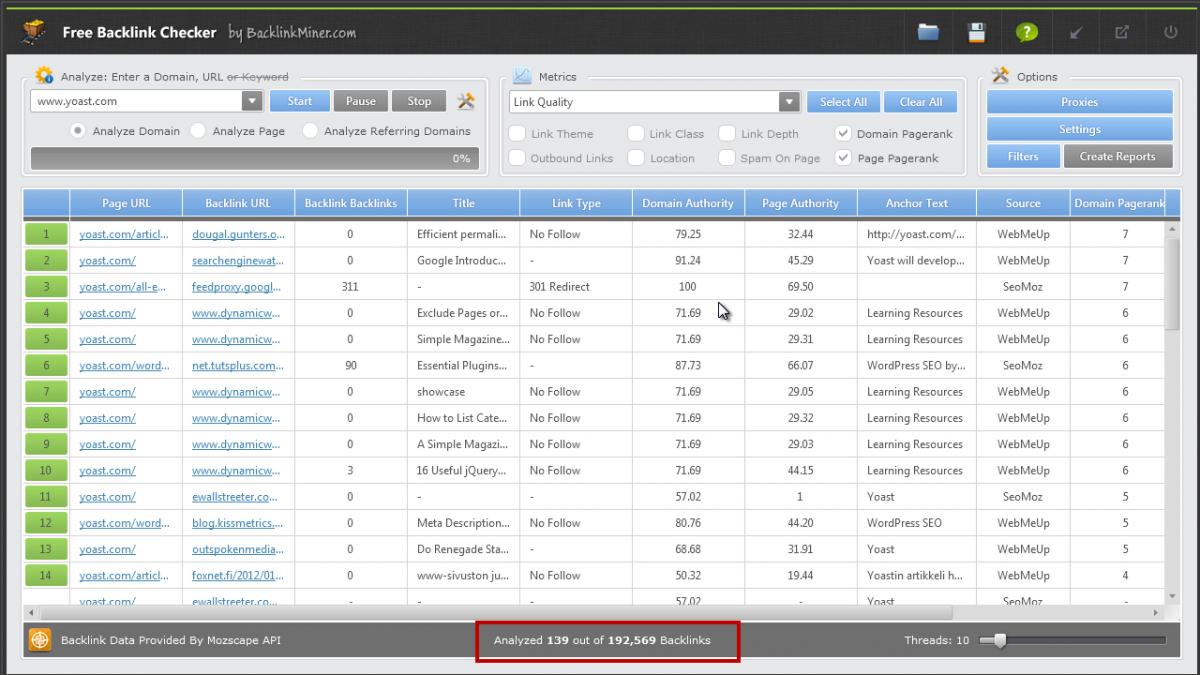This screenshot has height=675, width=1200.
Task: Click Select All metrics button
Action: [x=843, y=102]
